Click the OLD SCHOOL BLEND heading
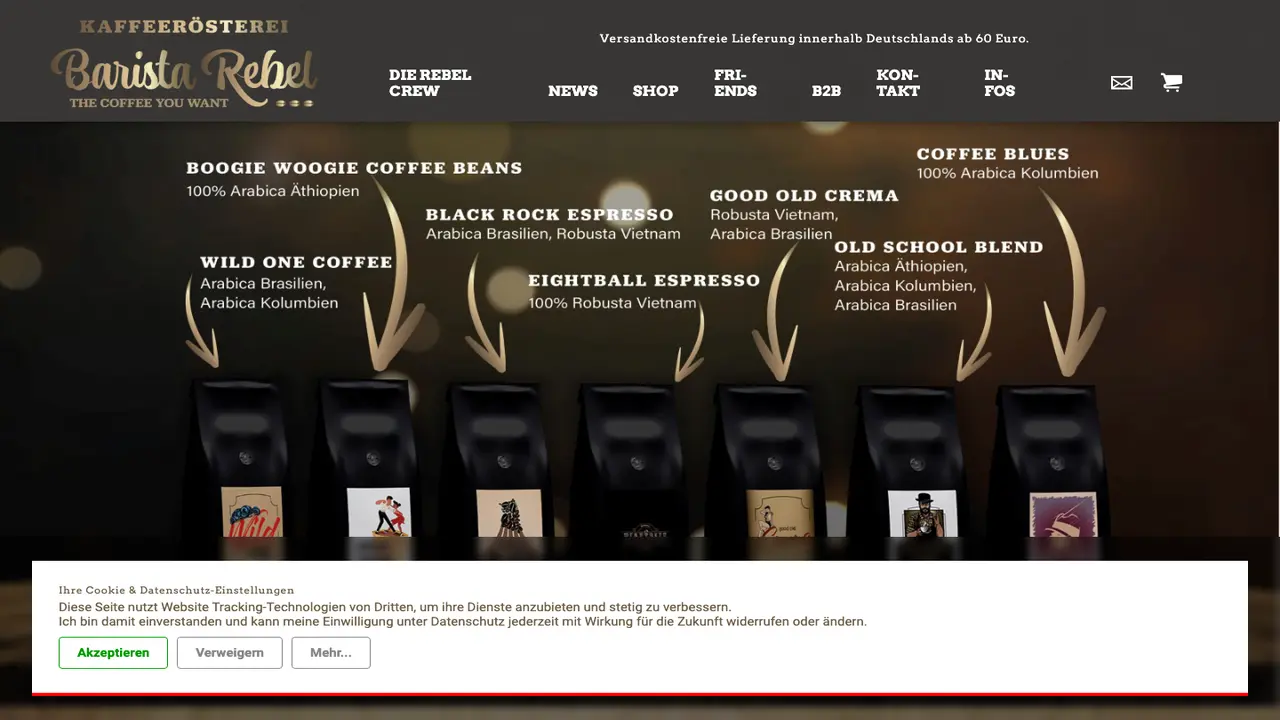1280x720 pixels. (939, 246)
